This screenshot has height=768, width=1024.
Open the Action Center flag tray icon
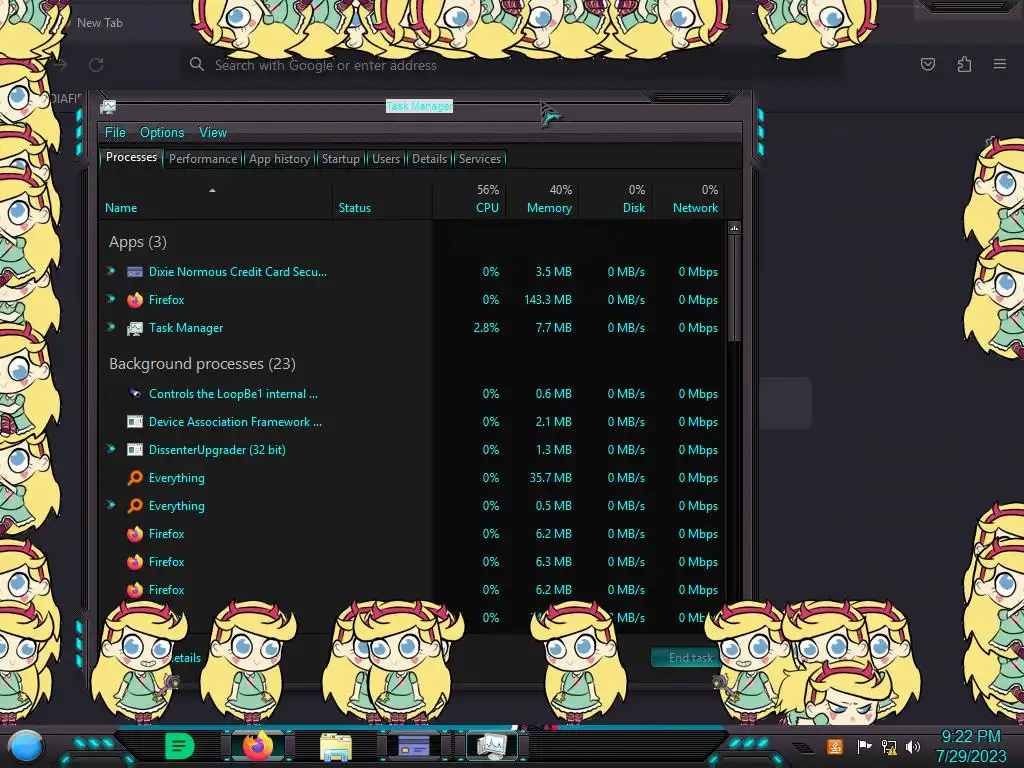[864, 746]
